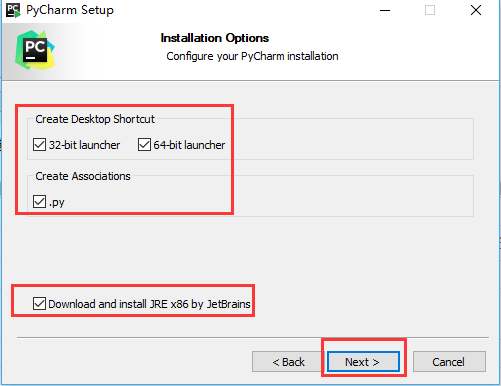Cancel the PyCharm installation
Screen dimensions: 501x386
(x=449, y=362)
